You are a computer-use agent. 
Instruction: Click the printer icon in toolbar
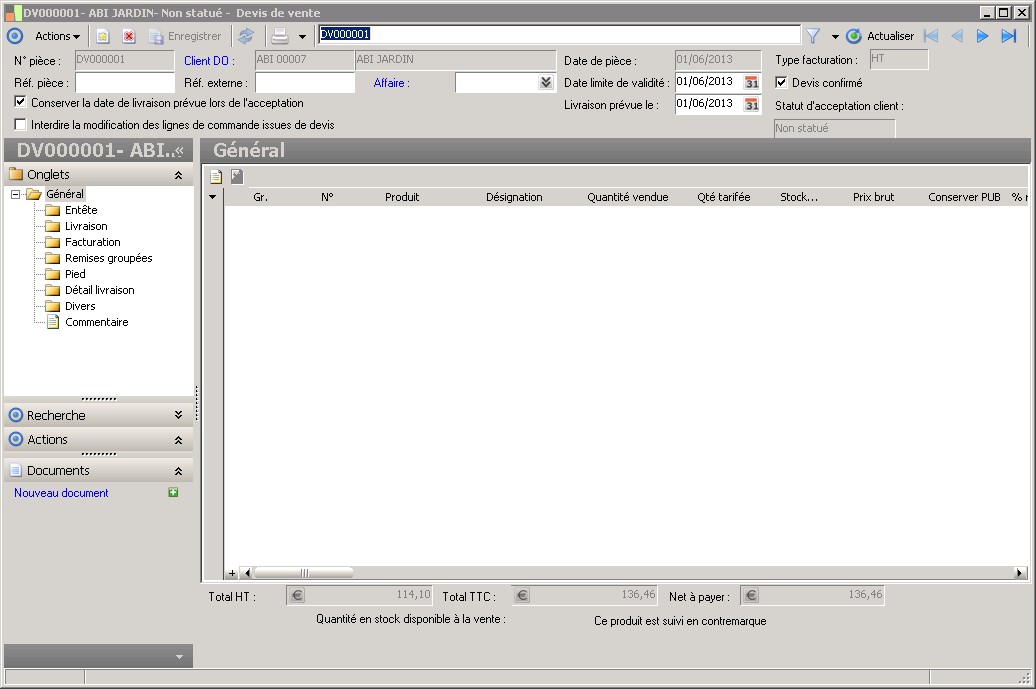pyautogui.click(x=281, y=36)
